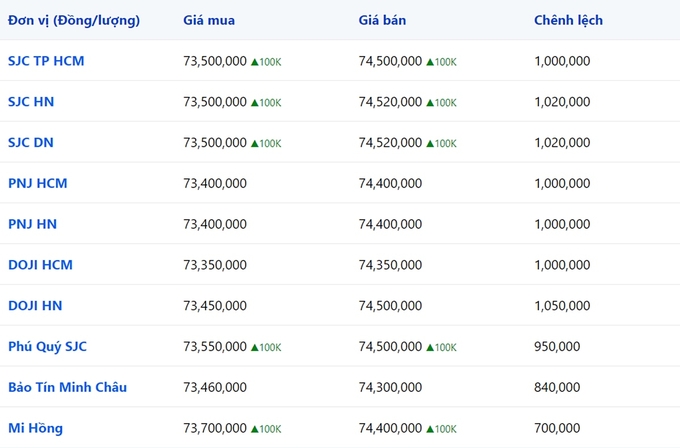Select PNJ HCM spread 1,000,000

(x=562, y=183)
